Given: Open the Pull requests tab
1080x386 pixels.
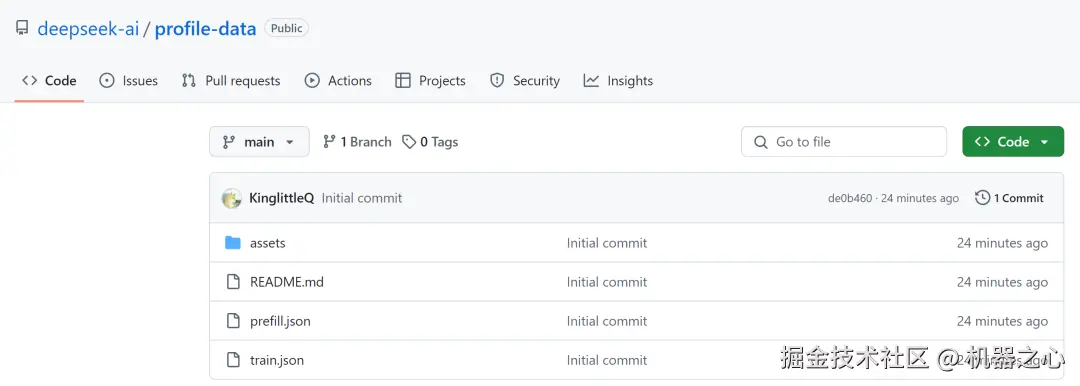Looking at the screenshot, I should [x=231, y=81].
